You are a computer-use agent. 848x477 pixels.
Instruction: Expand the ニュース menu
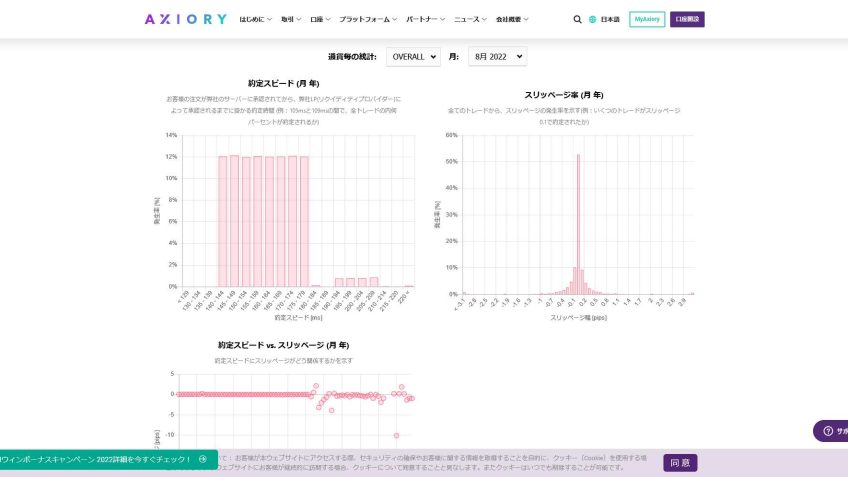[470, 19]
